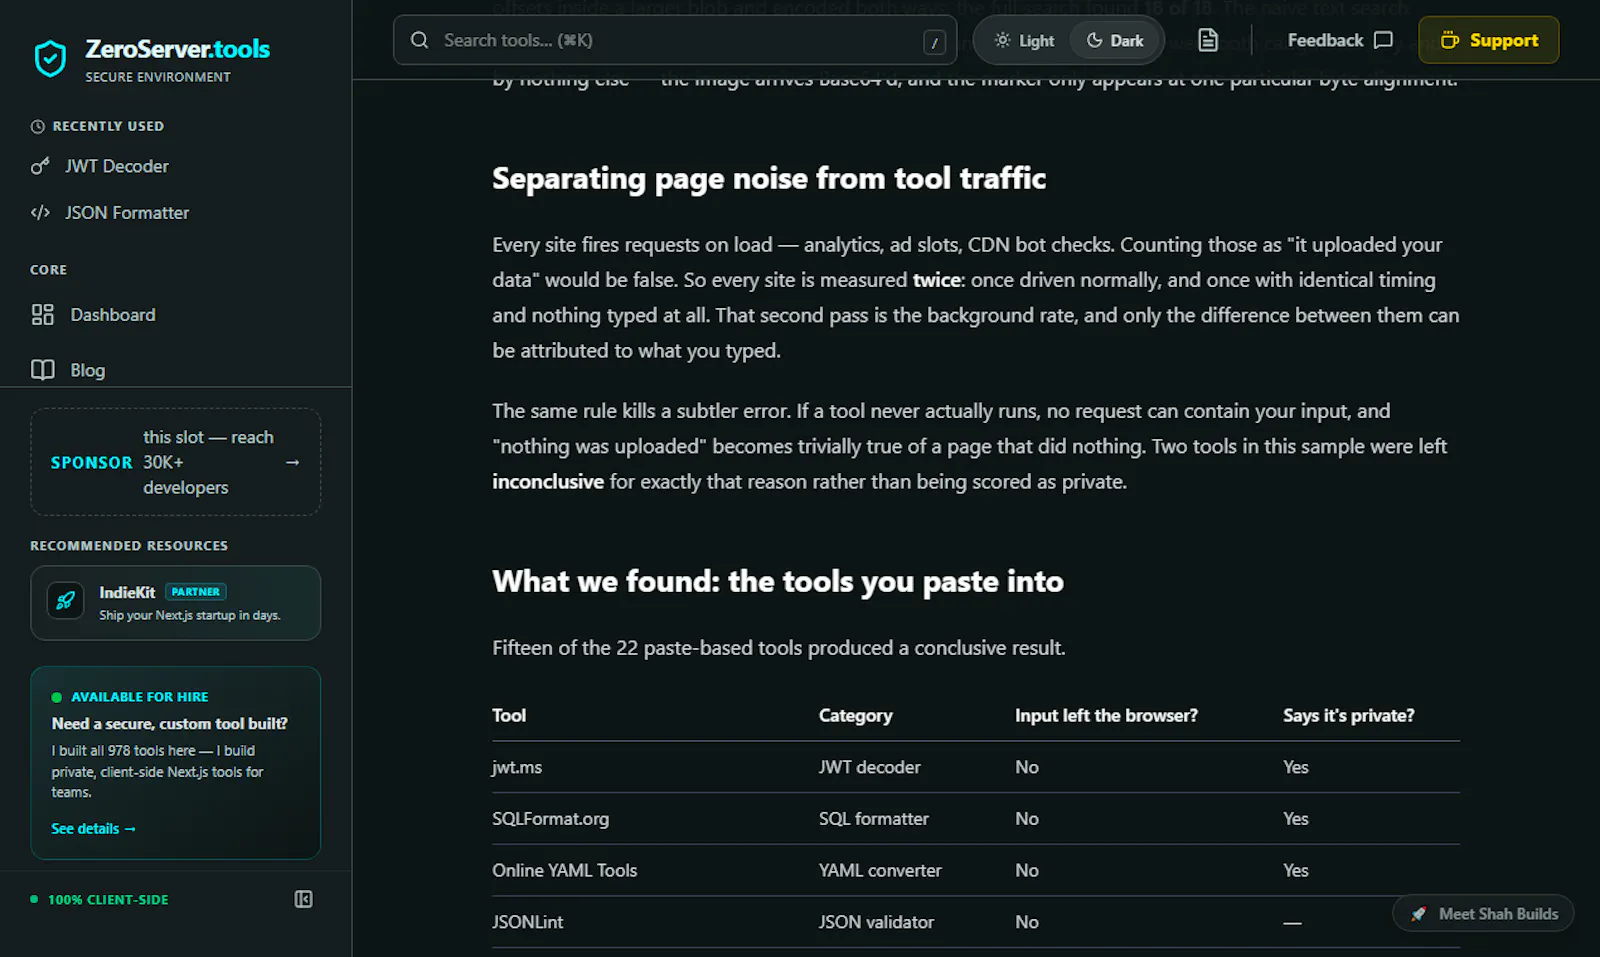Click the slash shortcut key badge
The image size is (1600, 957).
point(934,42)
